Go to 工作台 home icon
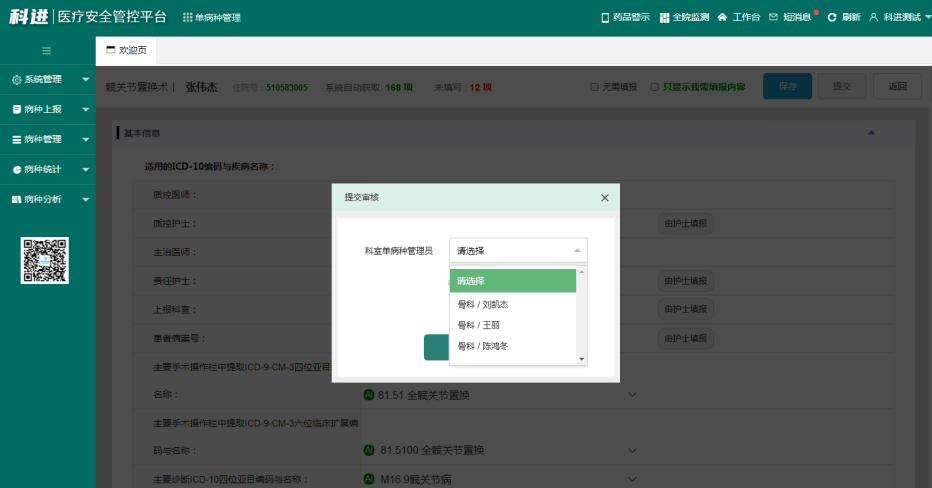This screenshot has height=488, width=932. coord(722,18)
